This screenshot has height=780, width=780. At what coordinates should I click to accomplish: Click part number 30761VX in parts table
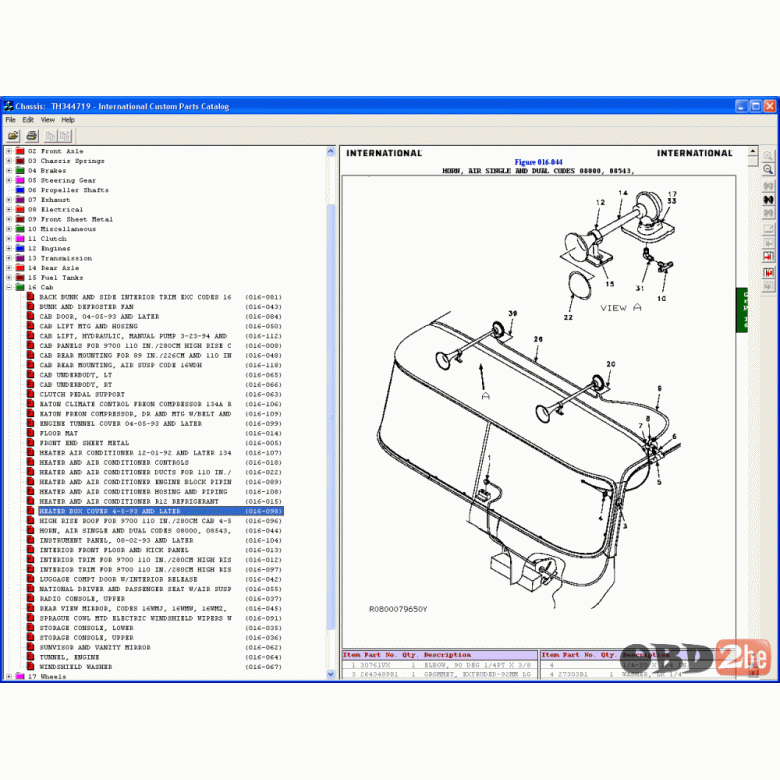[x=375, y=665]
